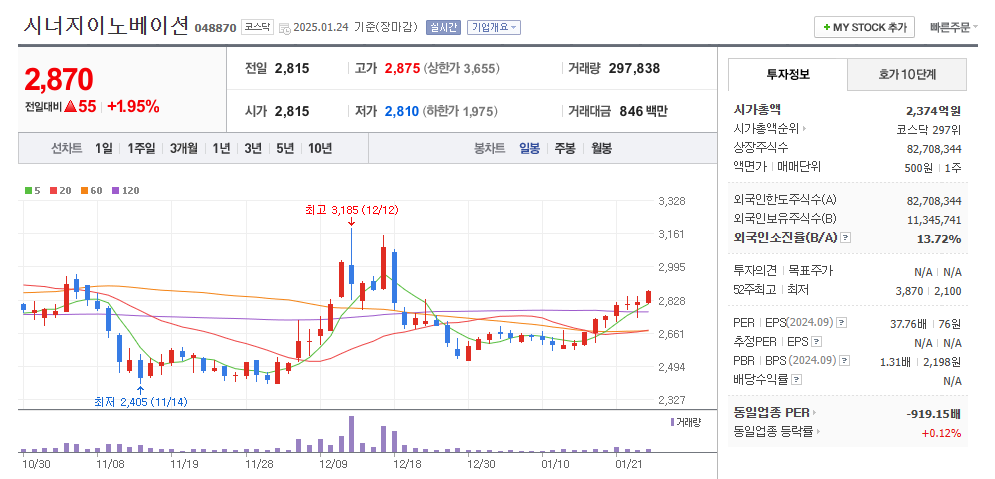Click the 동일업종 PER value -919.15배
Viewport: 995px width, 479px height.
point(934,414)
